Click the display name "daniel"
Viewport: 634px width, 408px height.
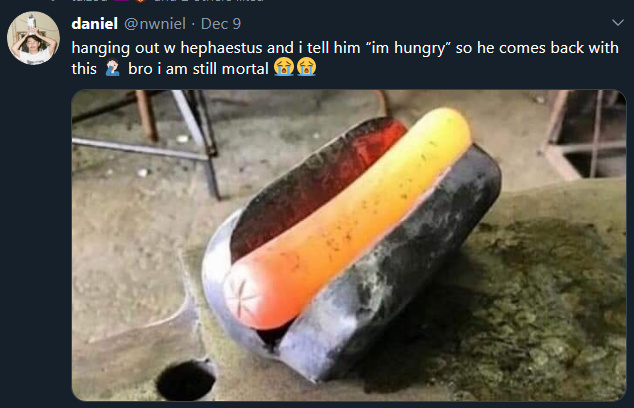pyautogui.click(x=96, y=23)
